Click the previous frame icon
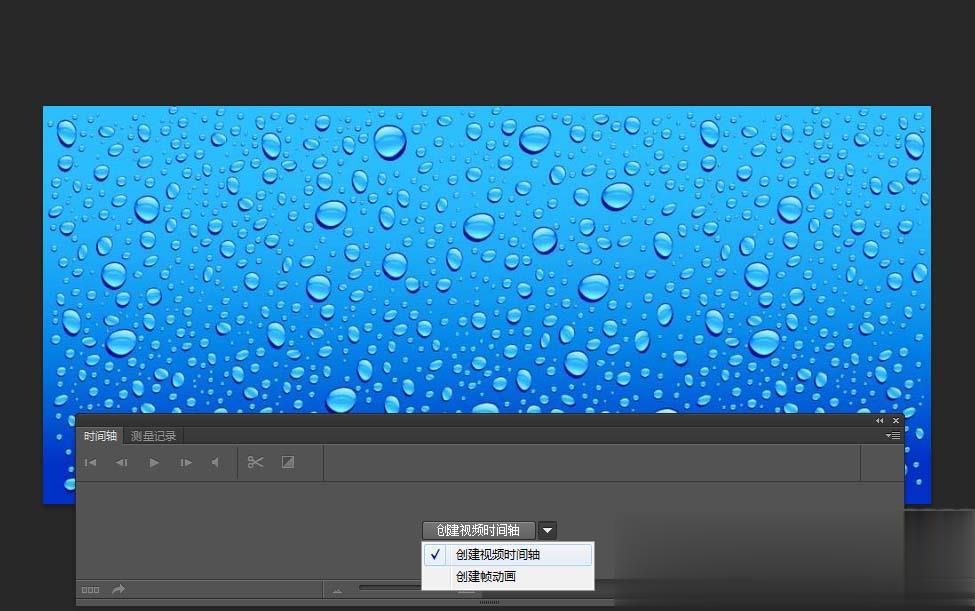The height and width of the screenshot is (611, 975). pyautogui.click(x=122, y=463)
